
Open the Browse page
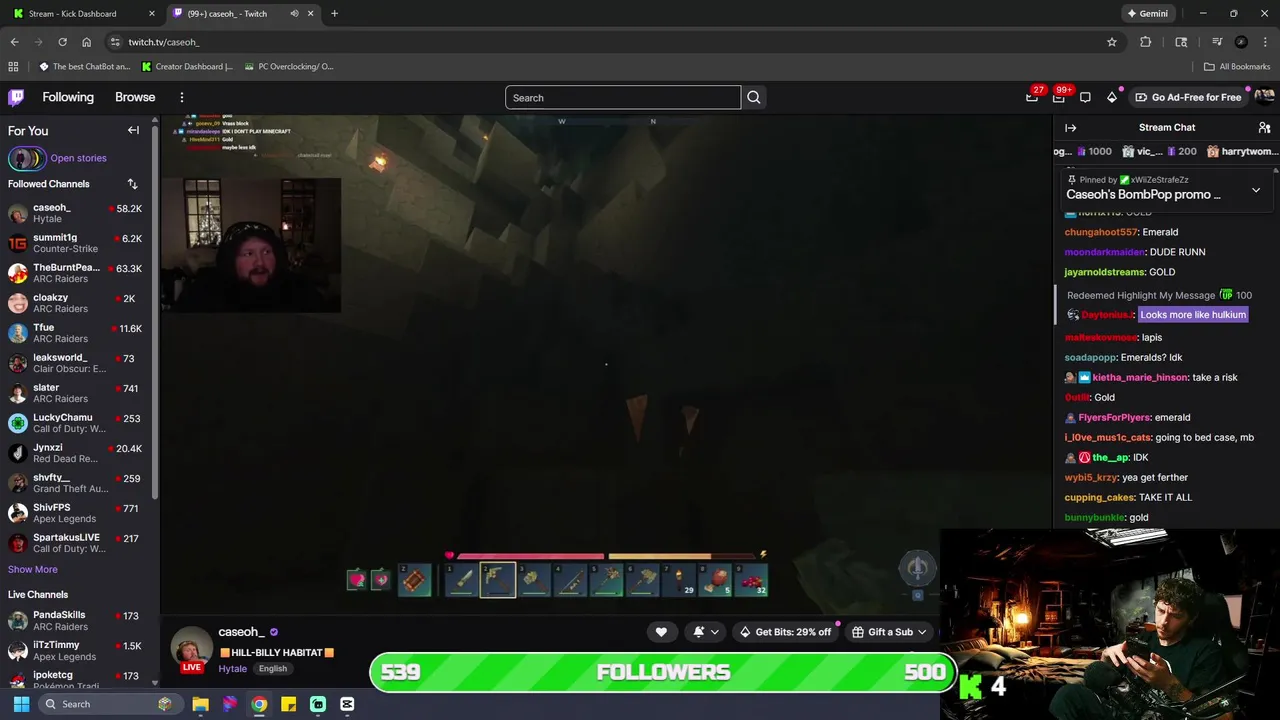(x=135, y=97)
